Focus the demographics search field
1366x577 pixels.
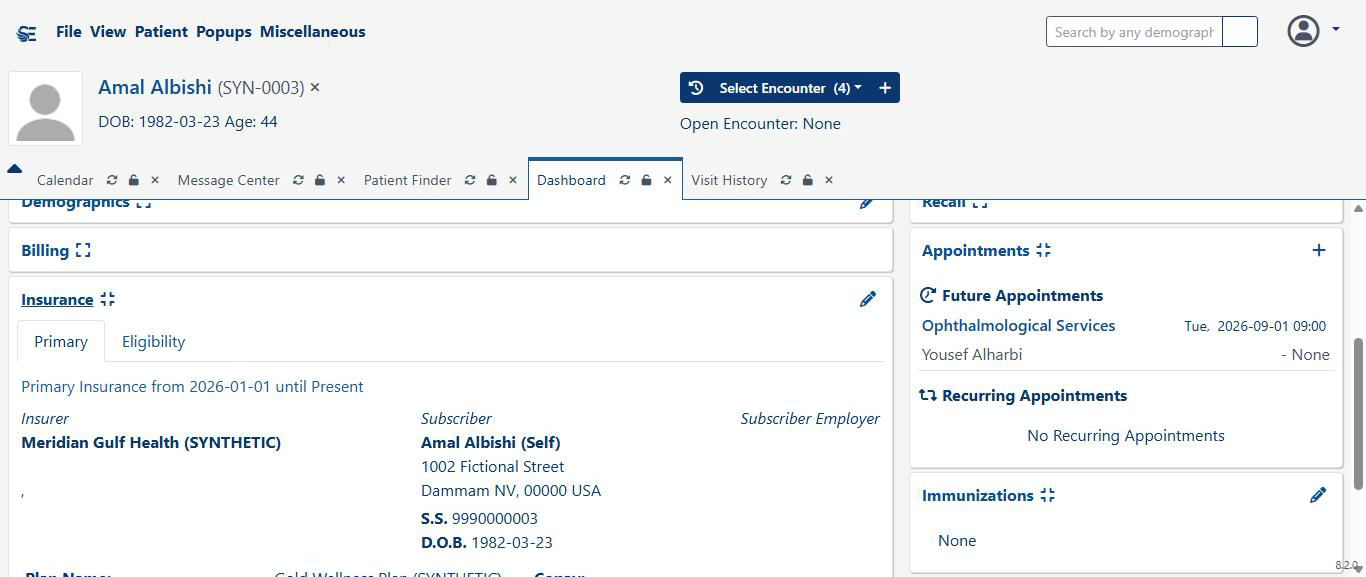pos(1134,32)
